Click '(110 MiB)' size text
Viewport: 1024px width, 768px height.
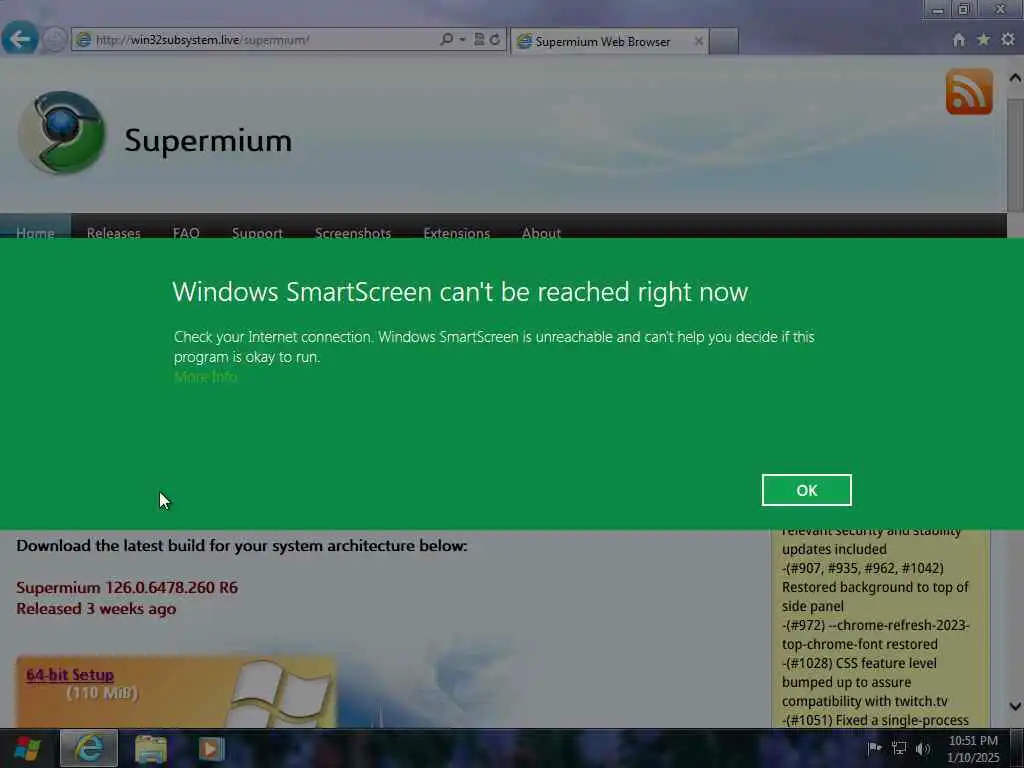[x=102, y=693]
